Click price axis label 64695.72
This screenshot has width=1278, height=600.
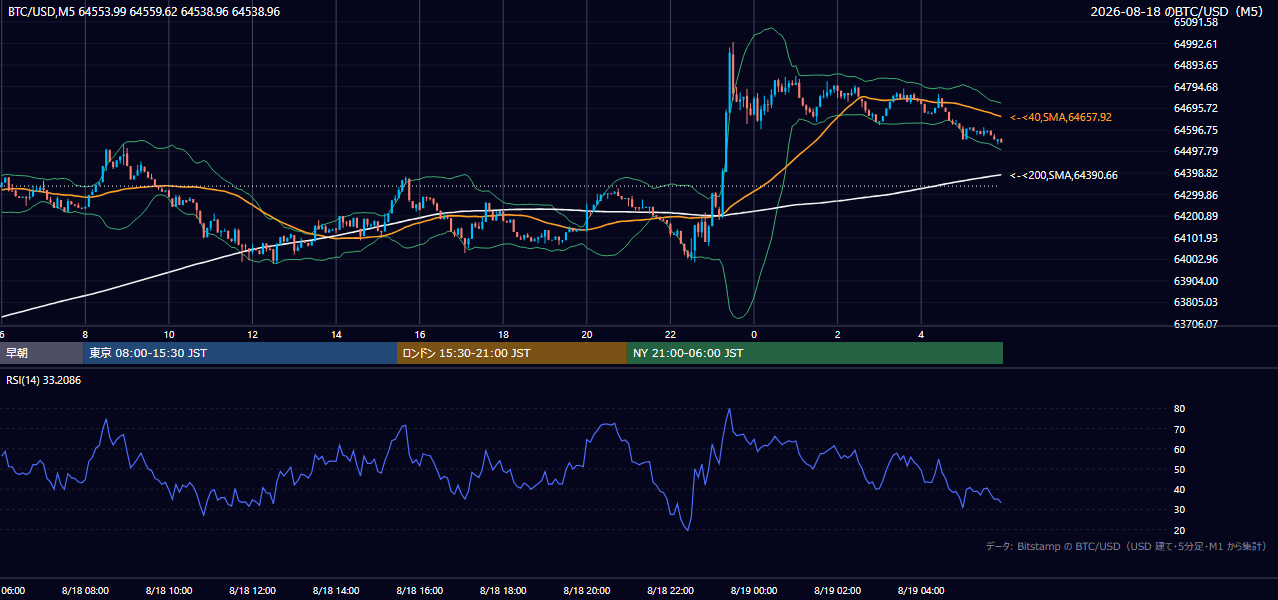[x=1195, y=108]
